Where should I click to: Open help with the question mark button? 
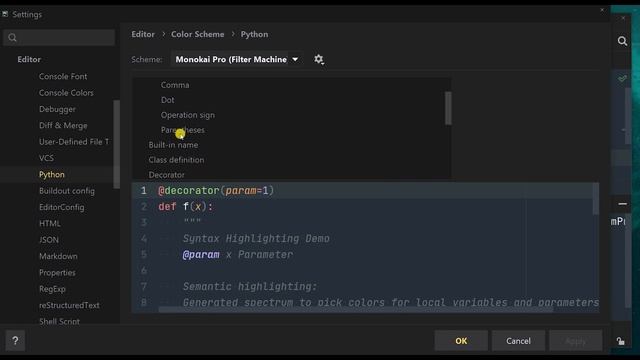click(15, 340)
